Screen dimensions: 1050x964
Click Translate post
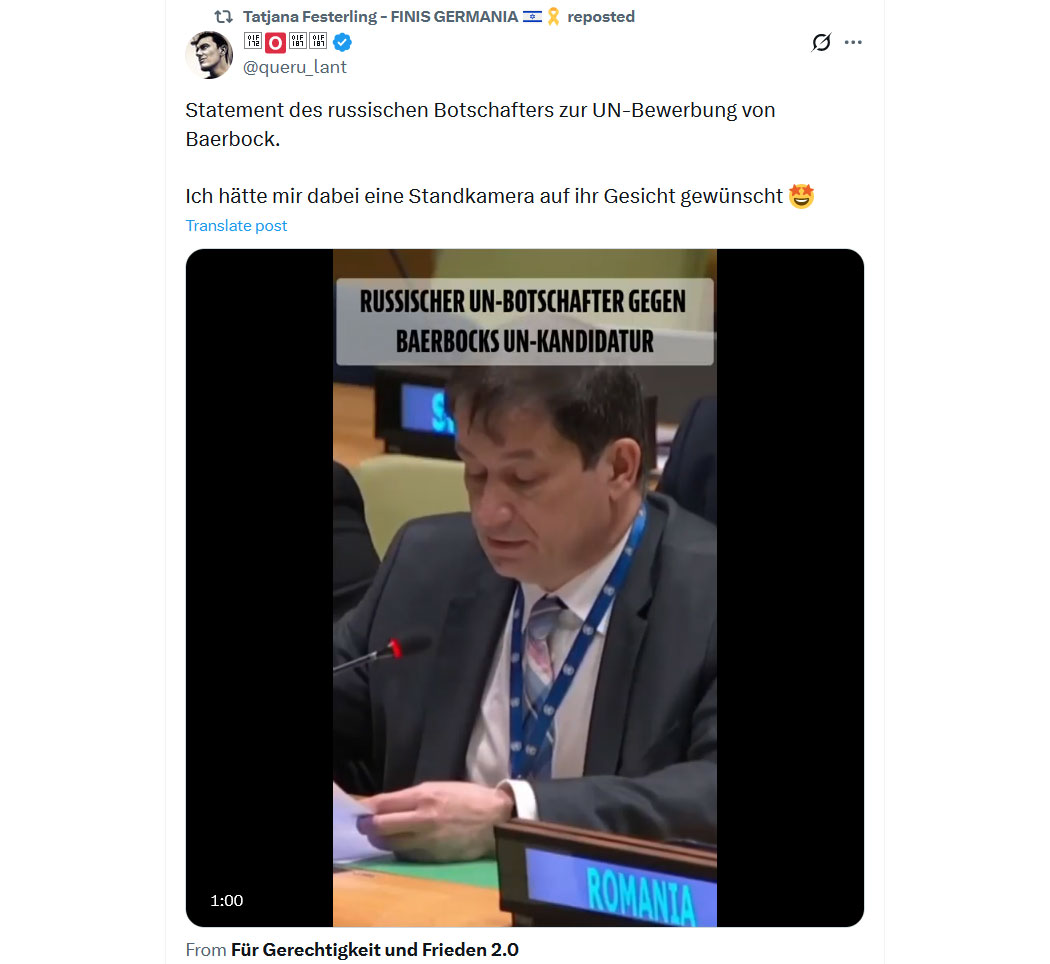pos(236,226)
